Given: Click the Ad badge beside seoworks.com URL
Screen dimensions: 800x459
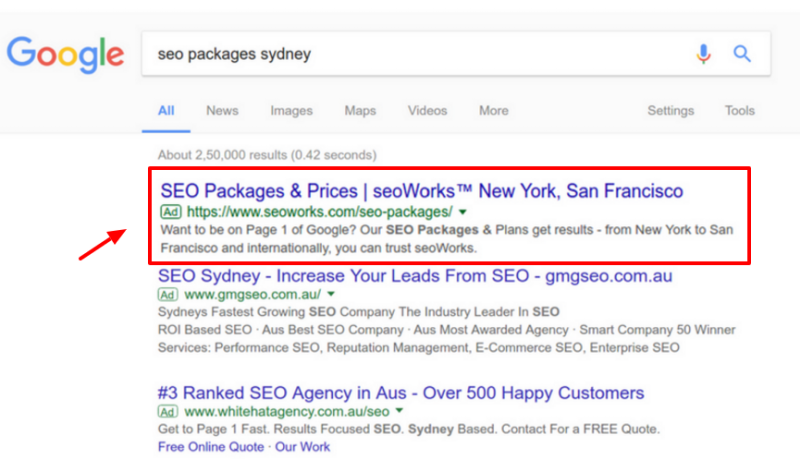Looking at the screenshot, I should (170, 212).
